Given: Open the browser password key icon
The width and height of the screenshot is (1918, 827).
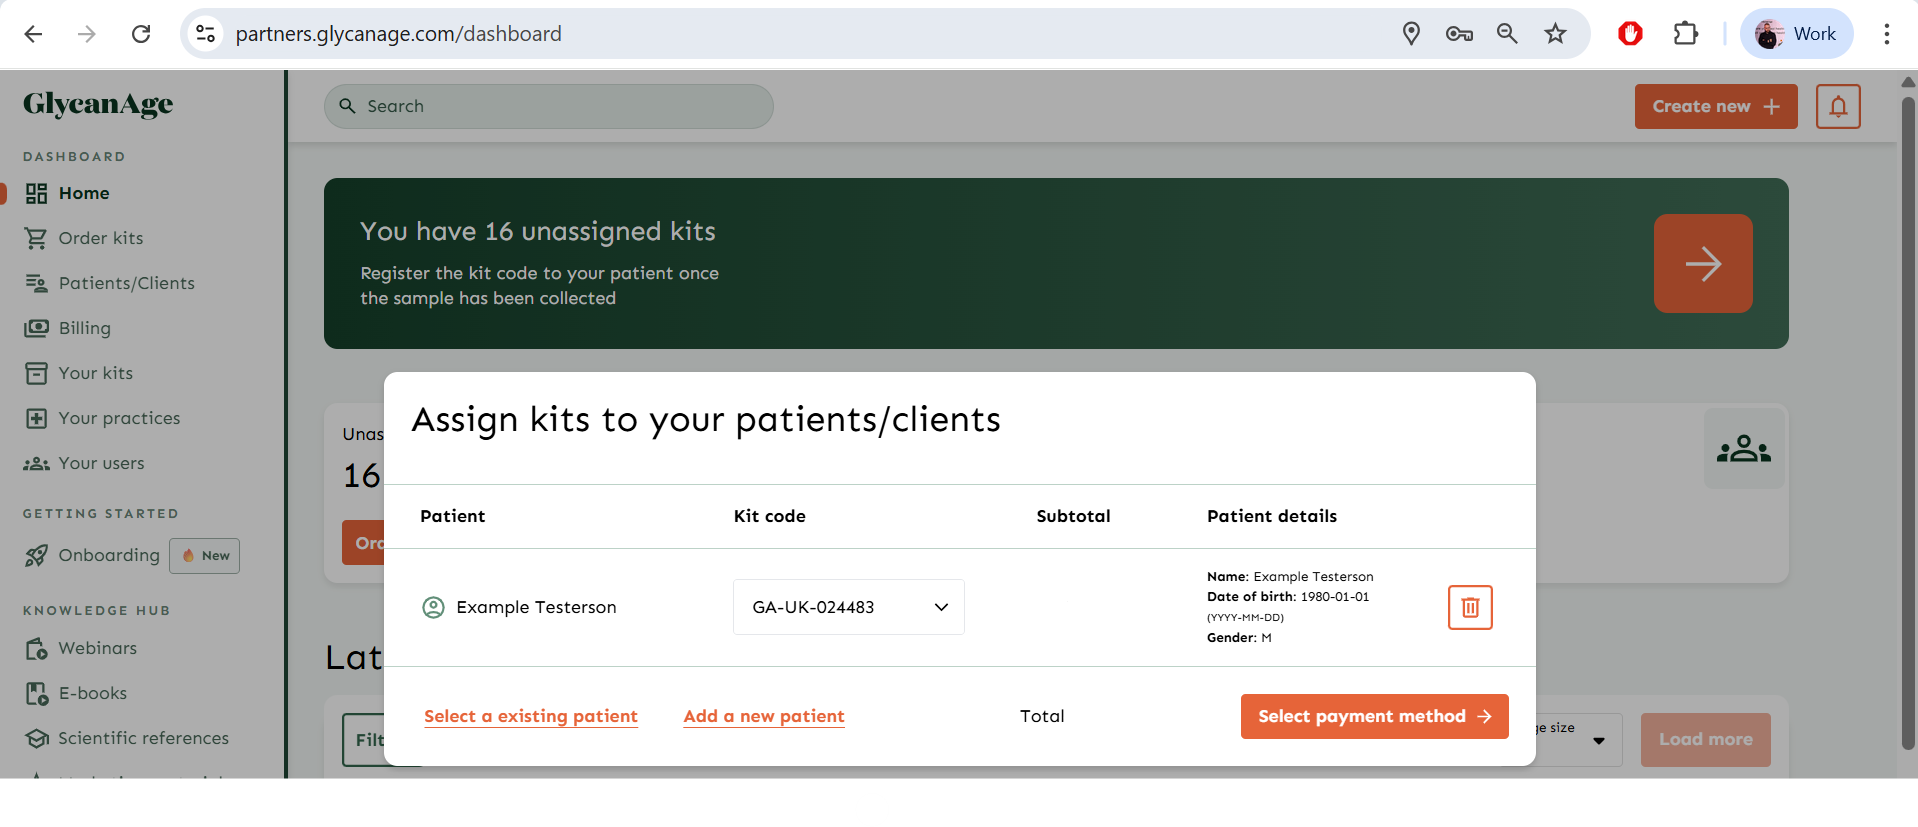Looking at the screenshot, I should [1459, 34].
